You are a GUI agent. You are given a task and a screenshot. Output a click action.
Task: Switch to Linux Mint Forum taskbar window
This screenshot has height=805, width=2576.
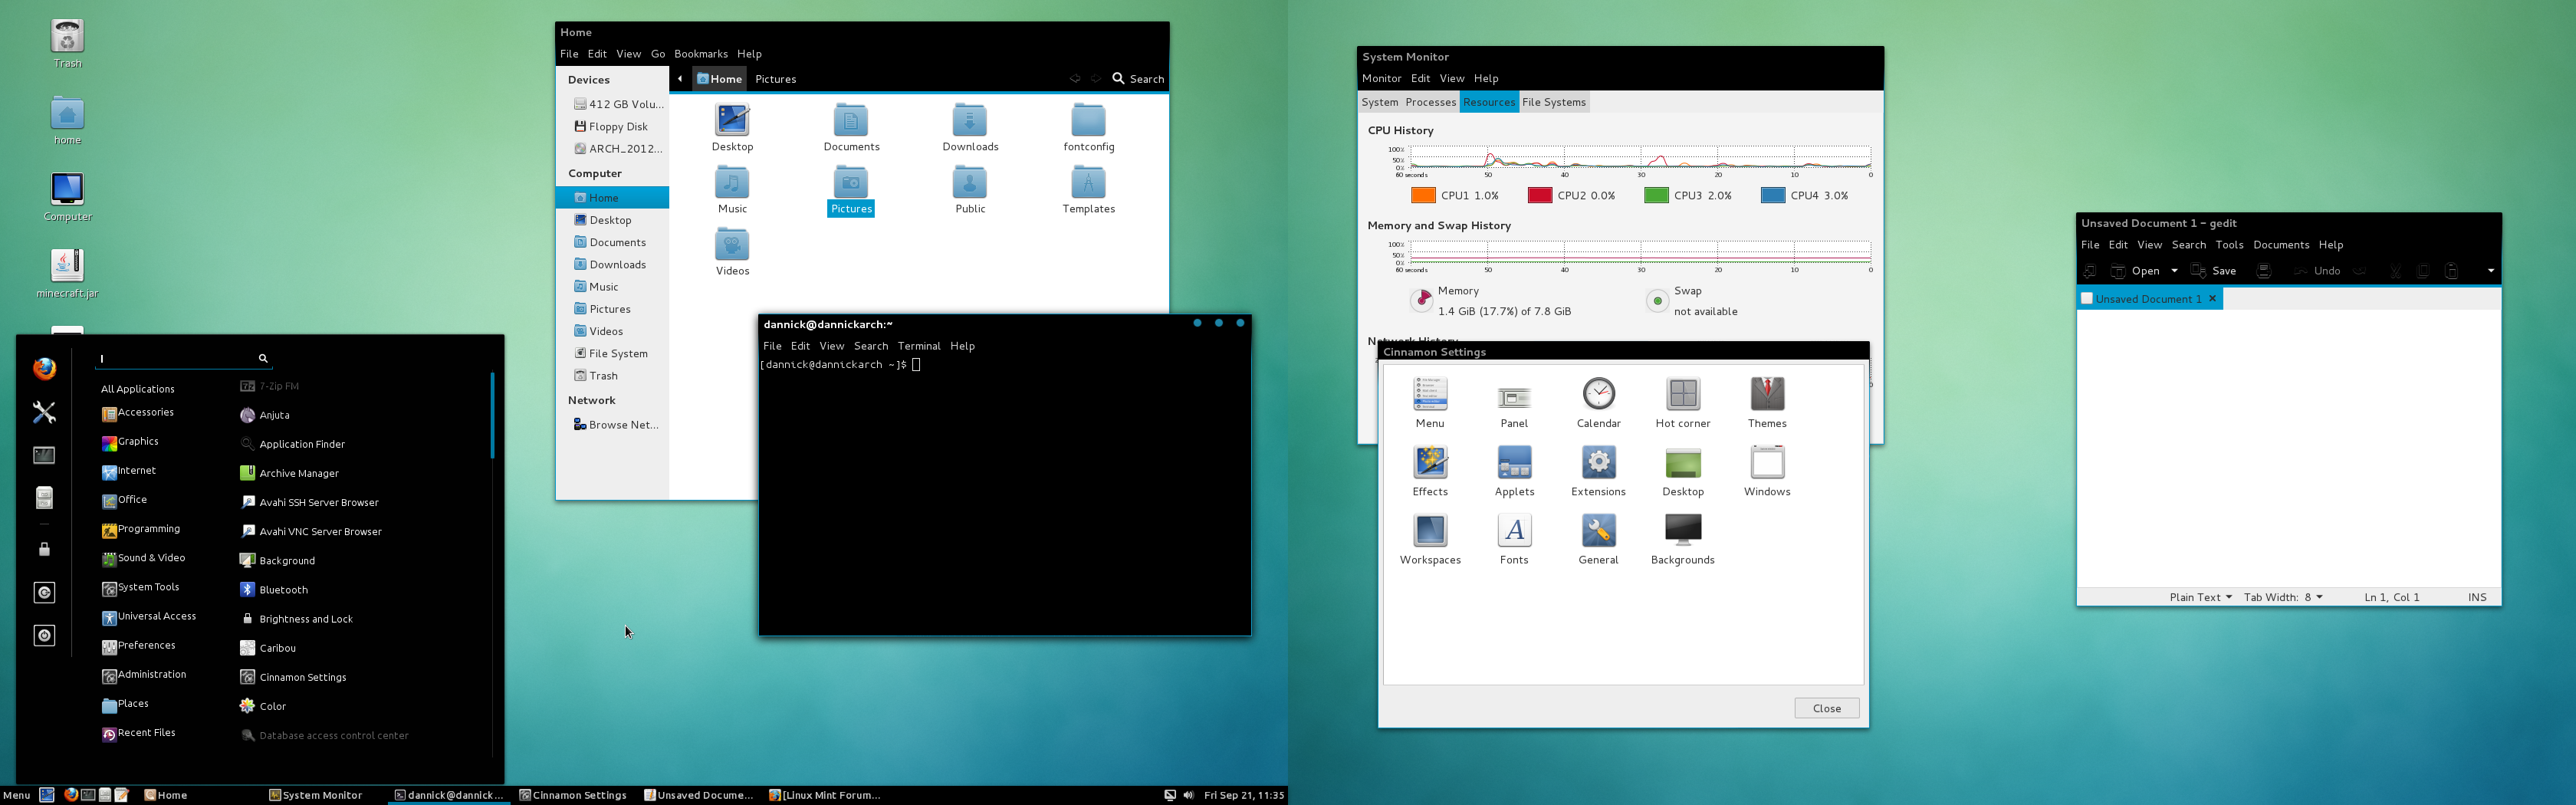(x=824, y=795)
